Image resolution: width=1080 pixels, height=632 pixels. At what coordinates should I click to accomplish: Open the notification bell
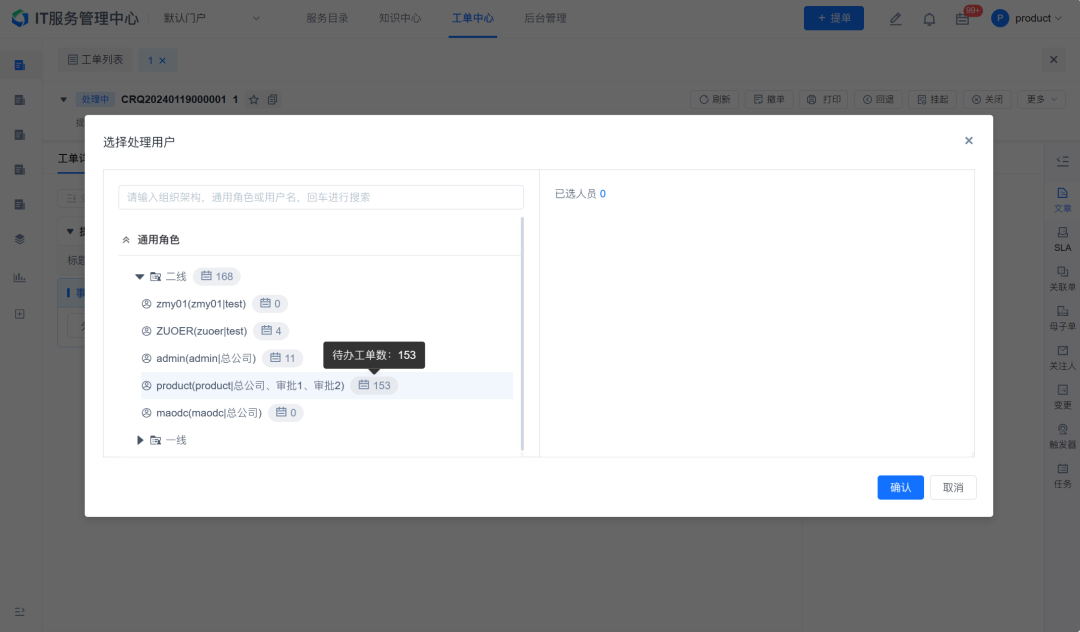pyautogui.click(x=929, y=19)
